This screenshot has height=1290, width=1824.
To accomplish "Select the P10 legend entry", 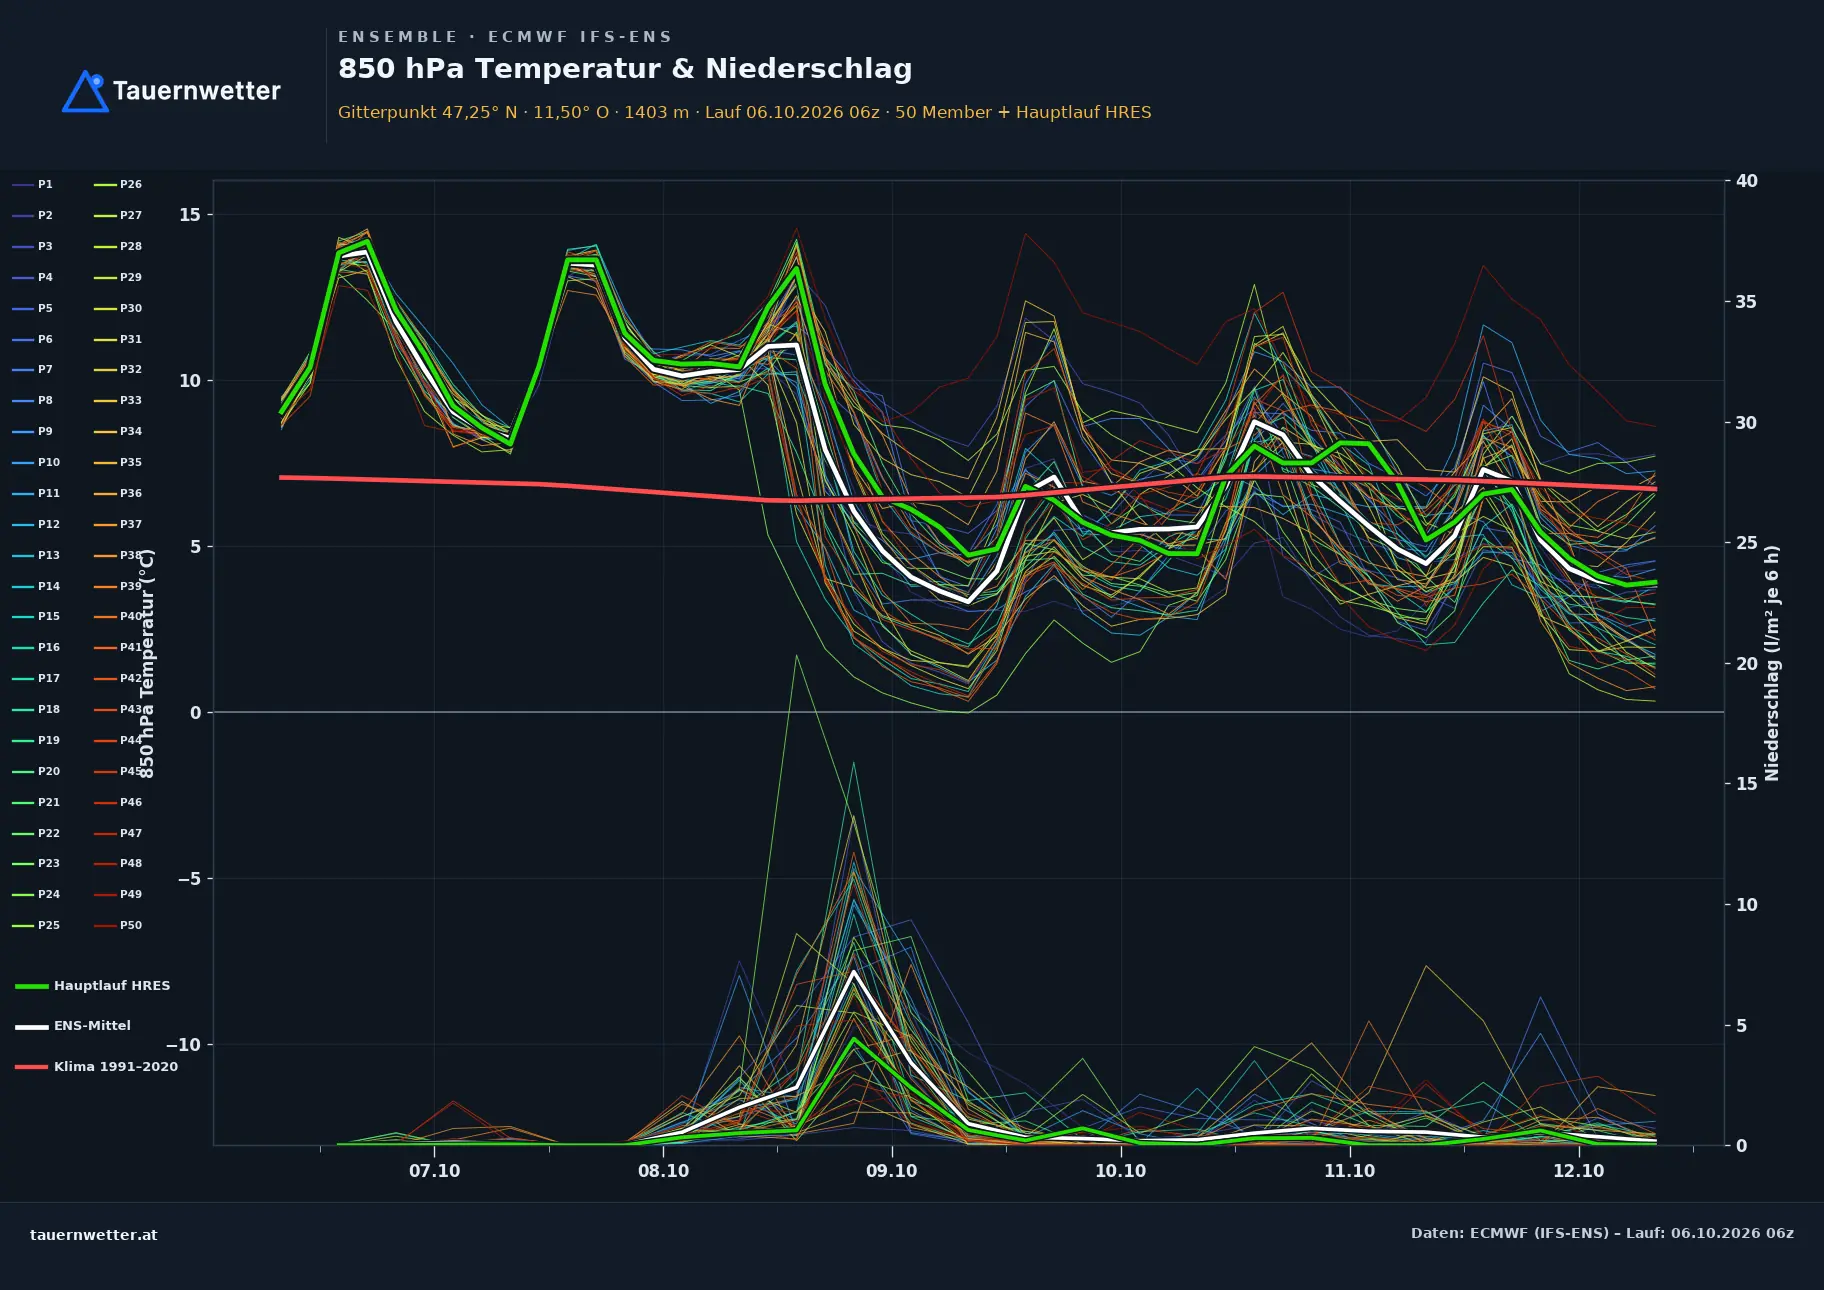I will [x=36, y=463].
